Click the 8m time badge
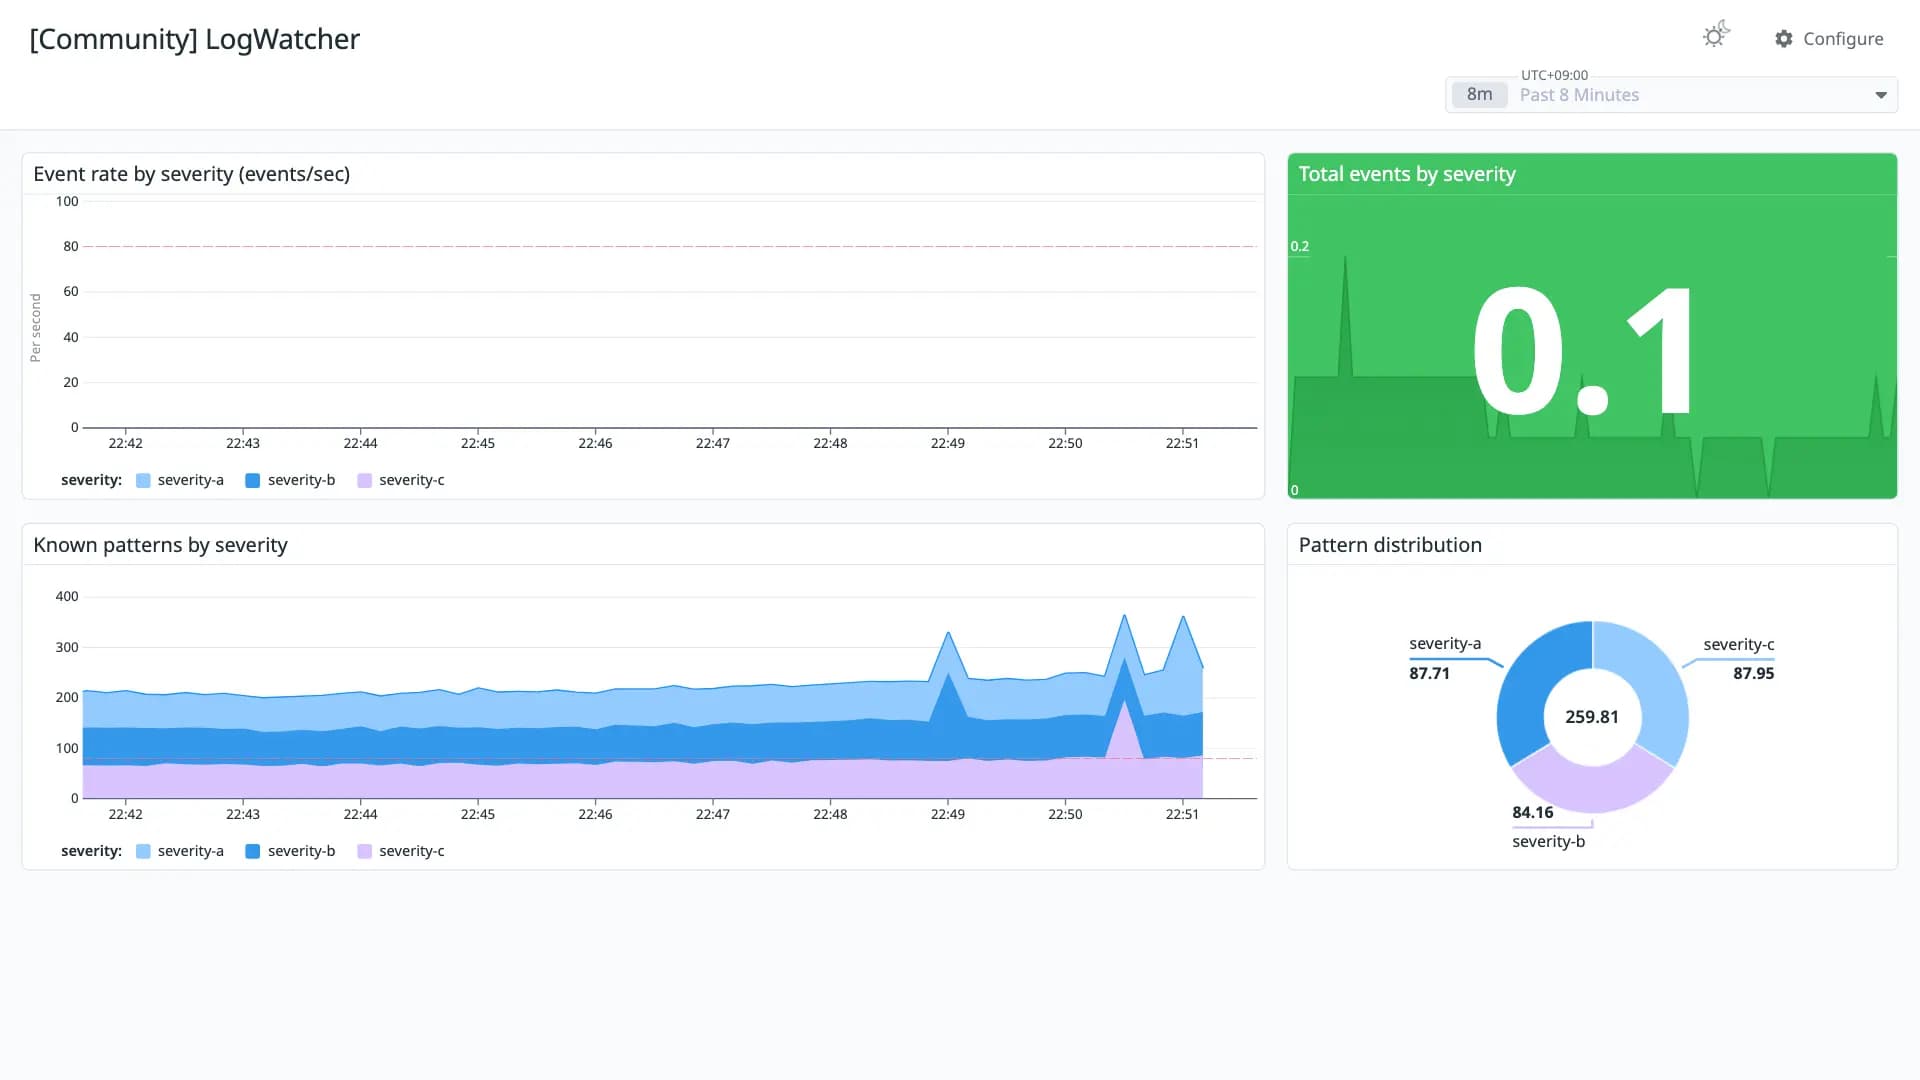This screenshot has height=1080, width=1920. pos(1479,94)
